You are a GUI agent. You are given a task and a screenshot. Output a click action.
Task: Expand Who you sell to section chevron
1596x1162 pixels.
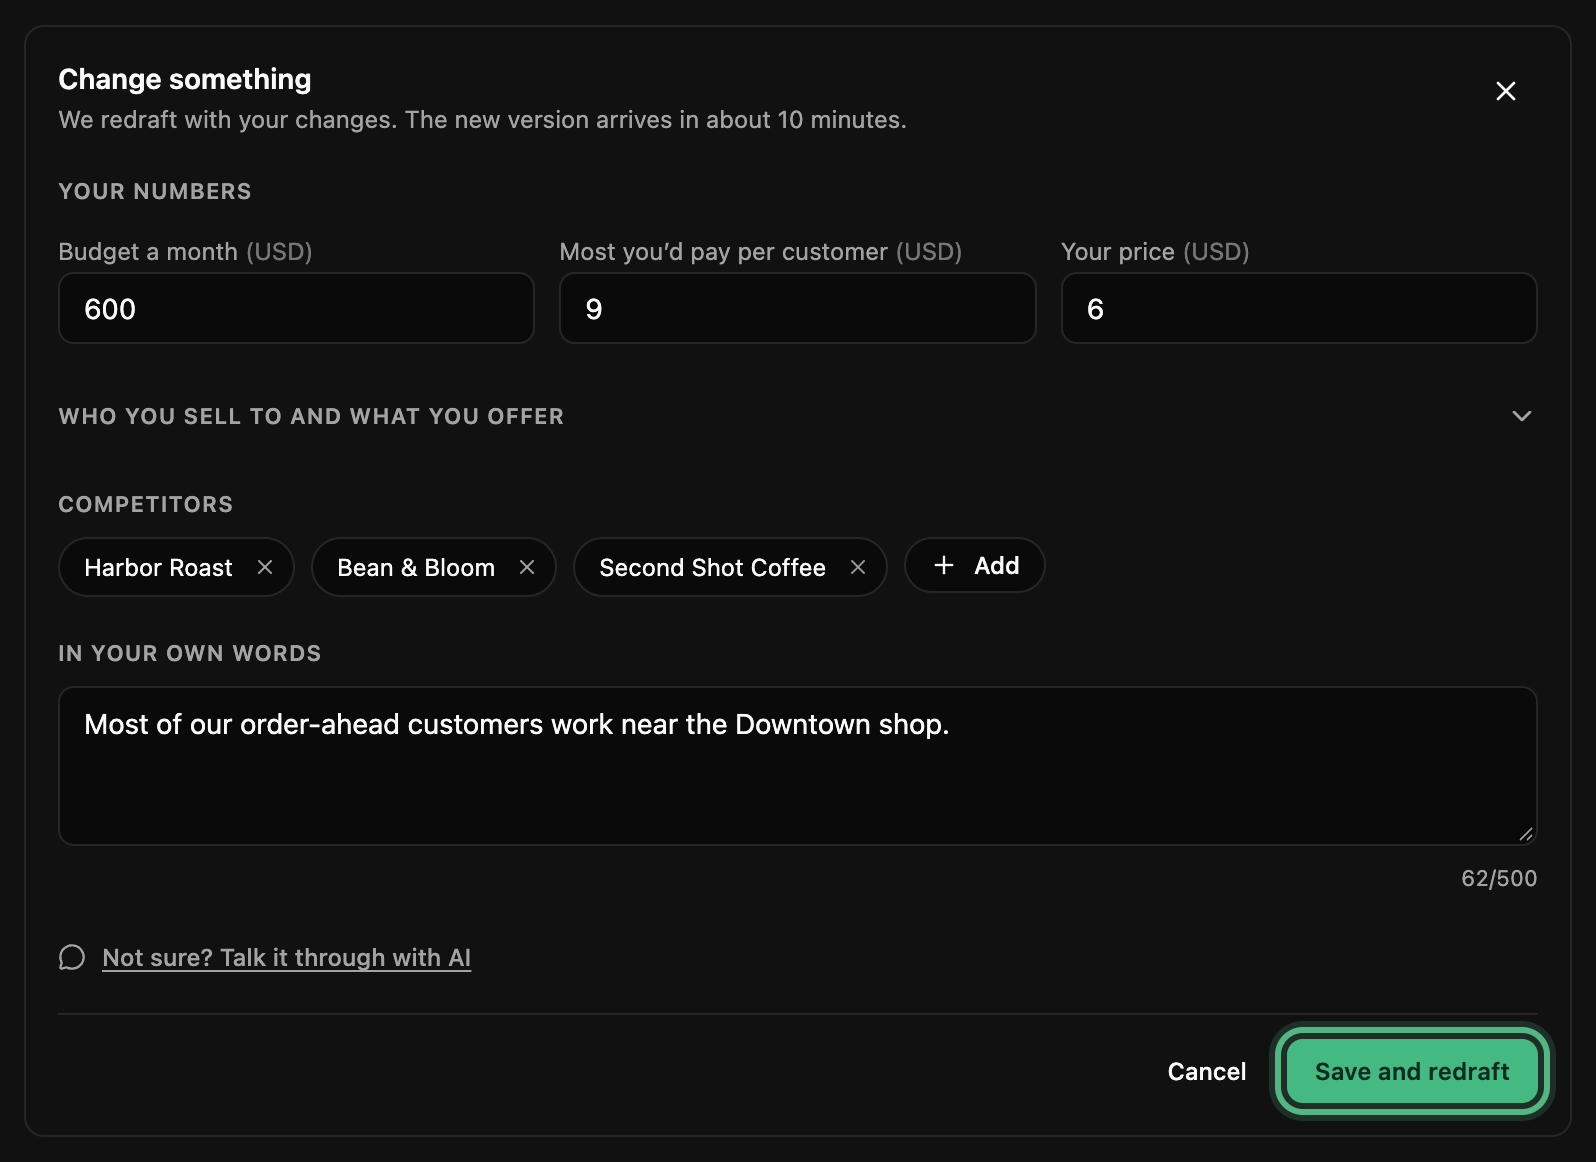1521,416
